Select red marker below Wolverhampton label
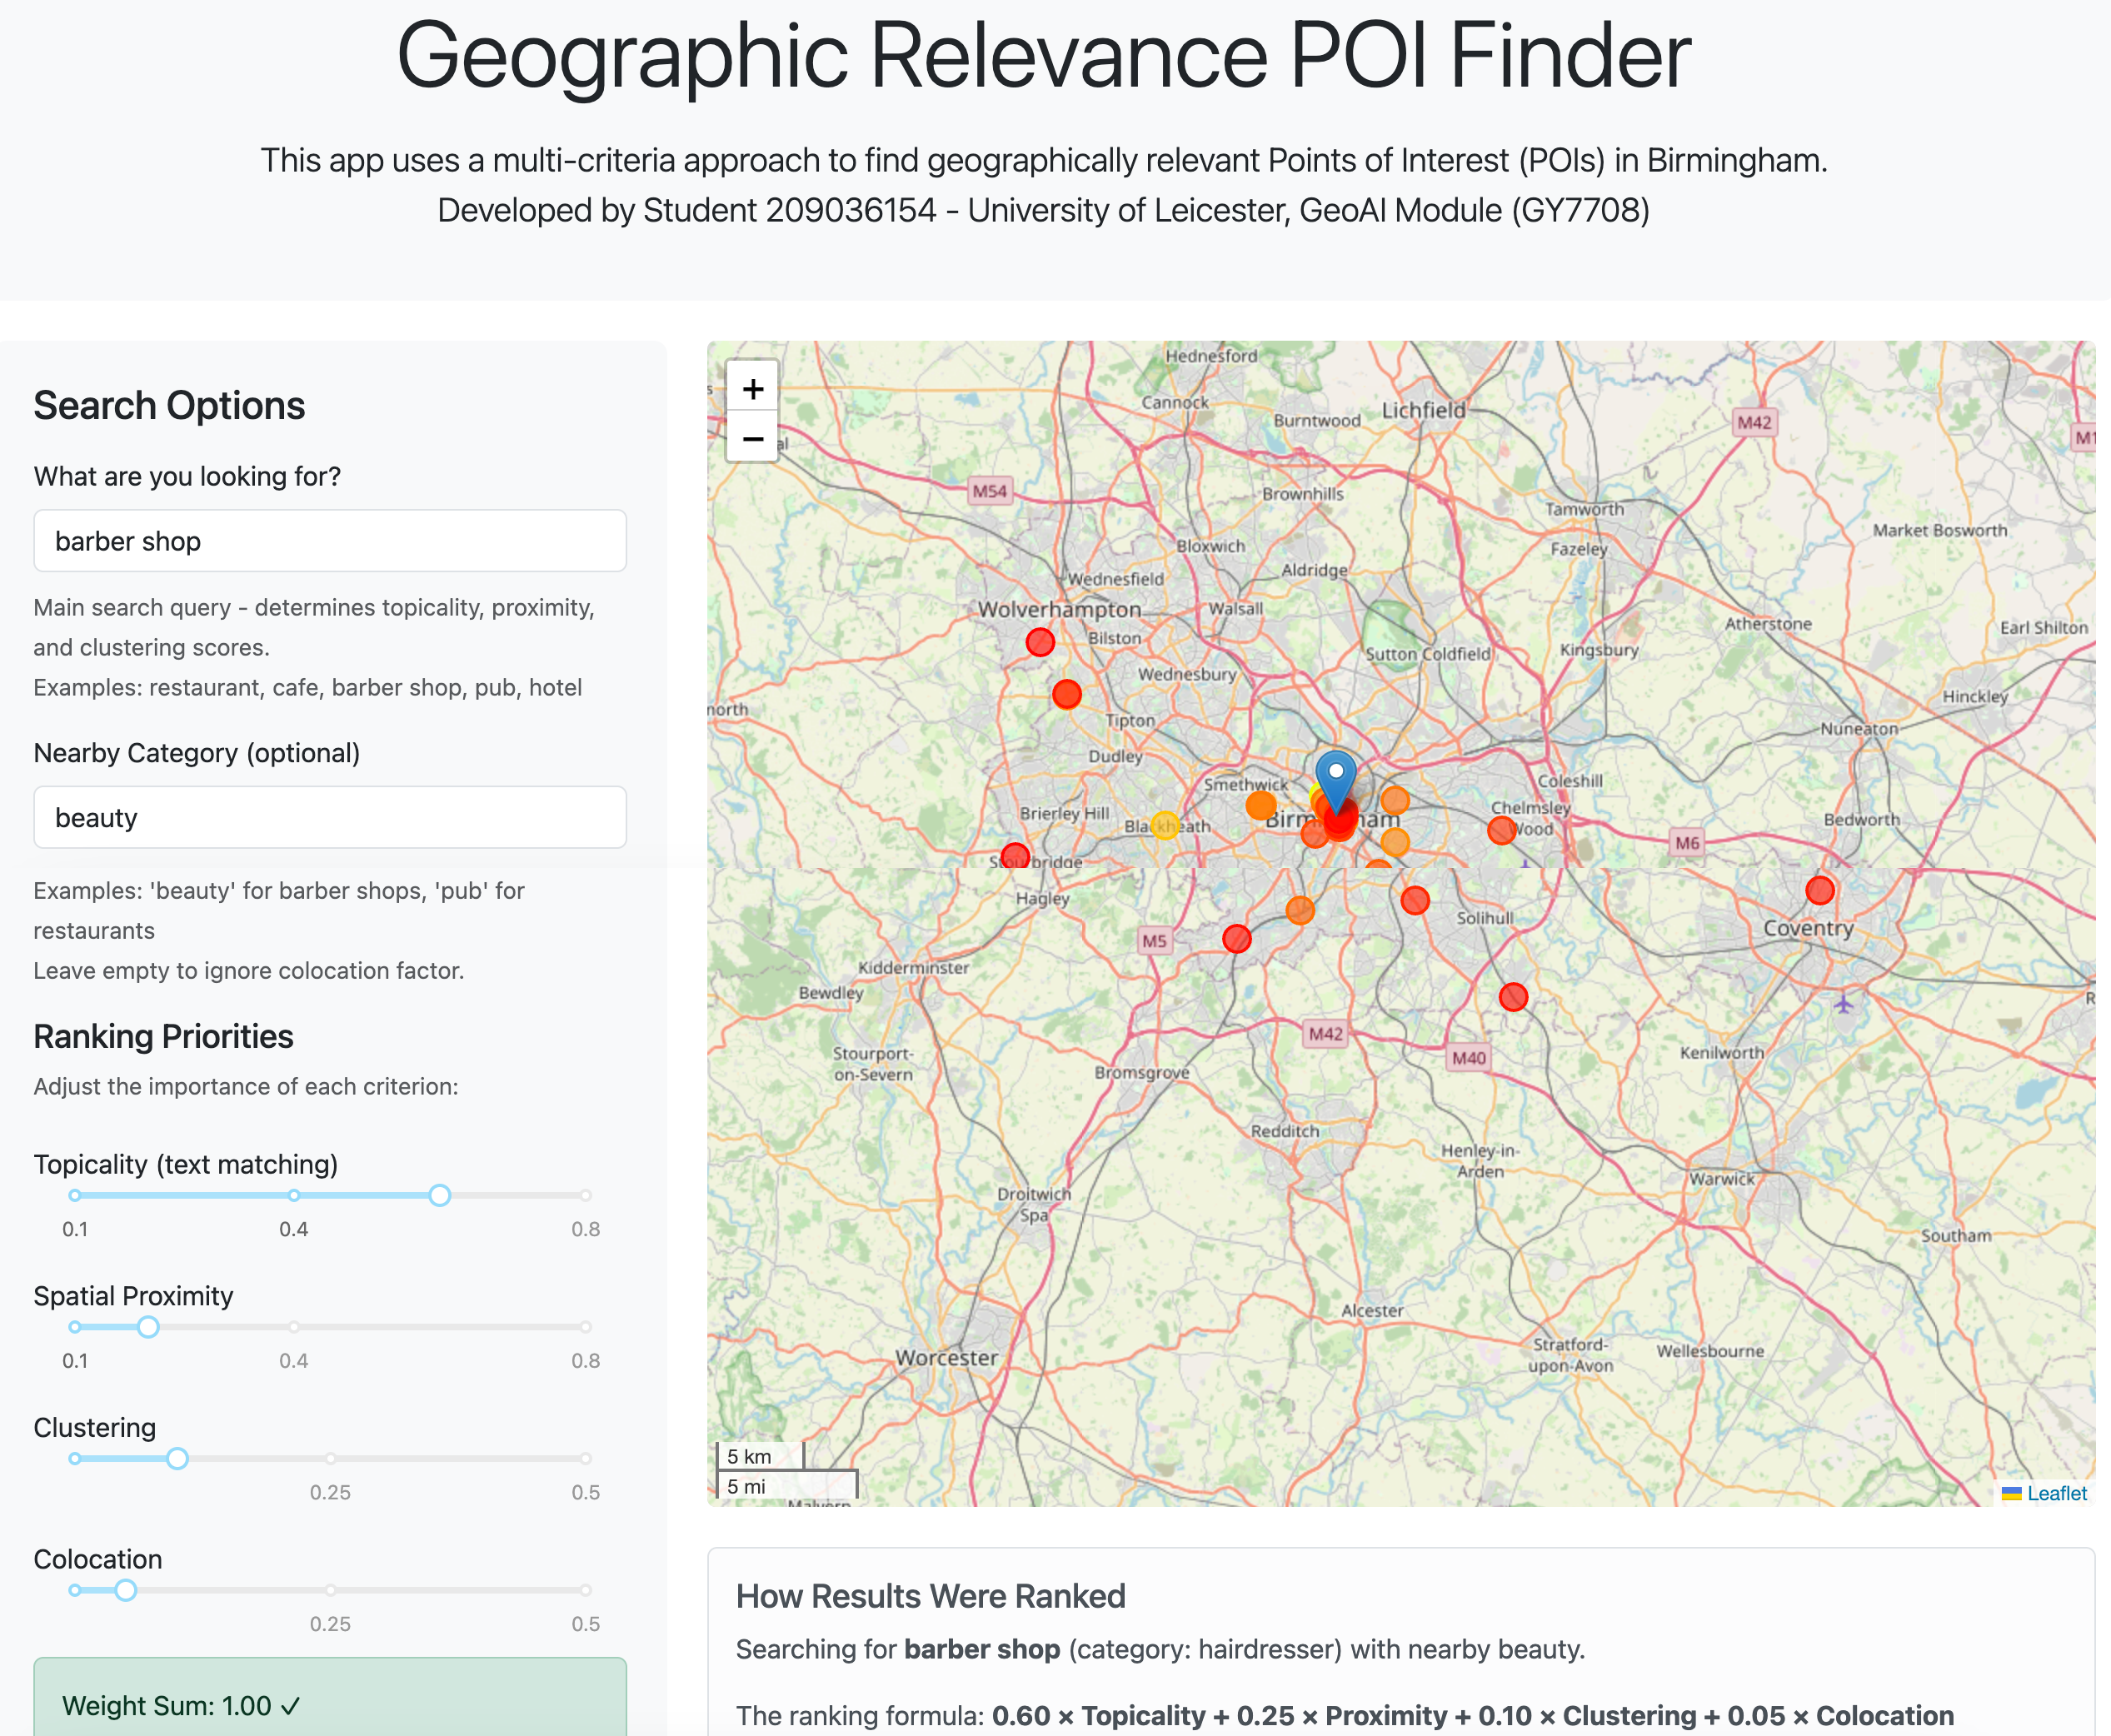2111x1736 pixels. (x=1040, y=642)
